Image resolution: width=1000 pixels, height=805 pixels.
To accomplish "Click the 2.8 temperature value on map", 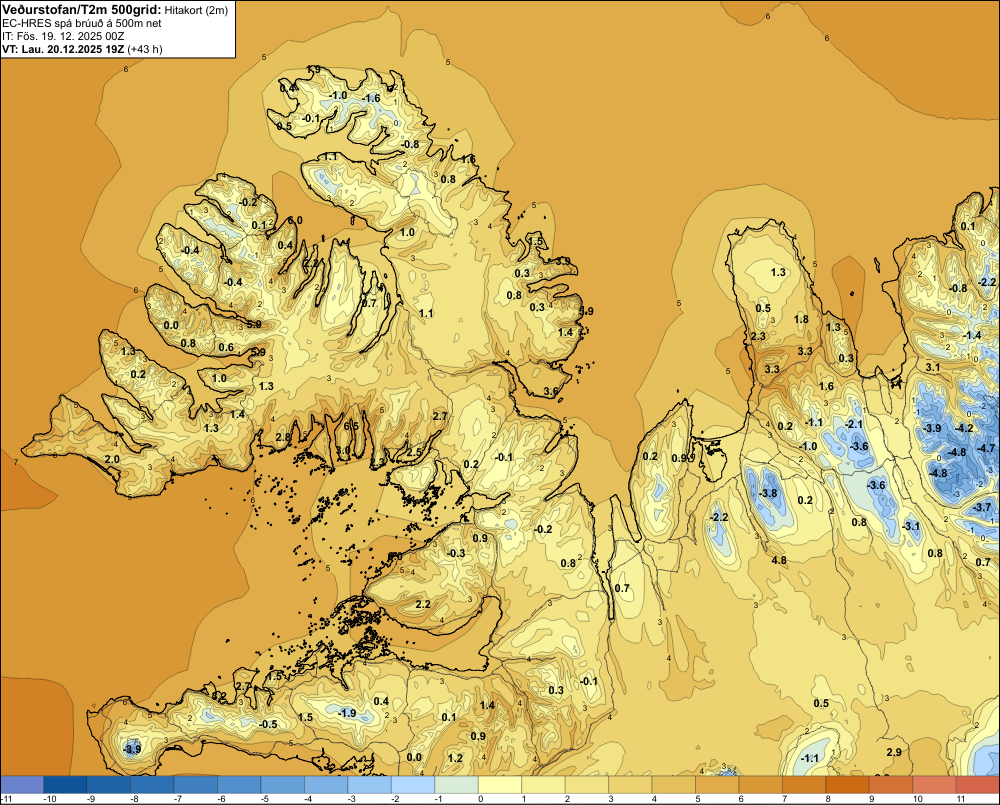I will [x=283, y=438].
